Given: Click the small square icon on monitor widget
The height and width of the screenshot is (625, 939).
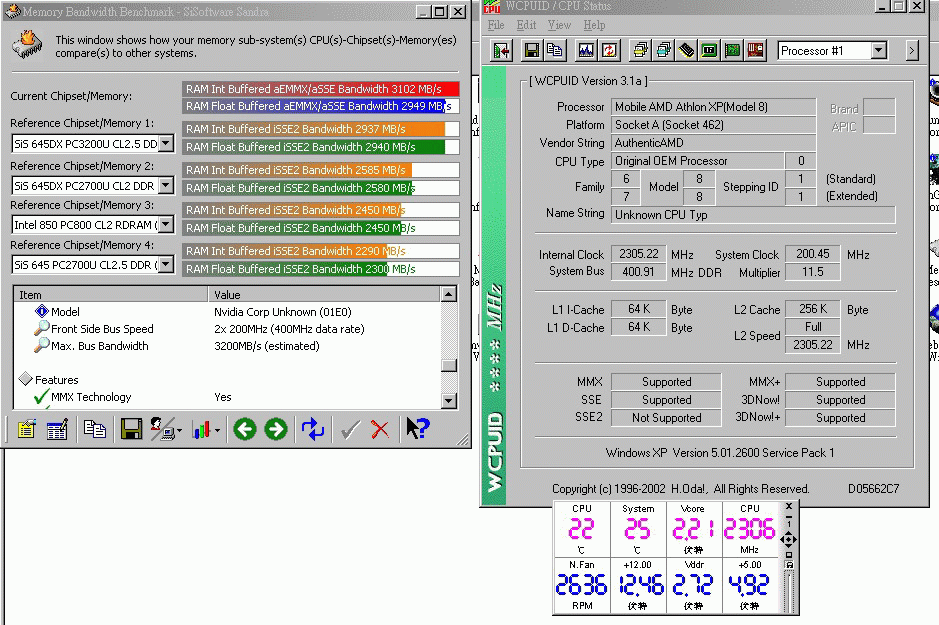Looking at the screenshot, I should 789,554.
